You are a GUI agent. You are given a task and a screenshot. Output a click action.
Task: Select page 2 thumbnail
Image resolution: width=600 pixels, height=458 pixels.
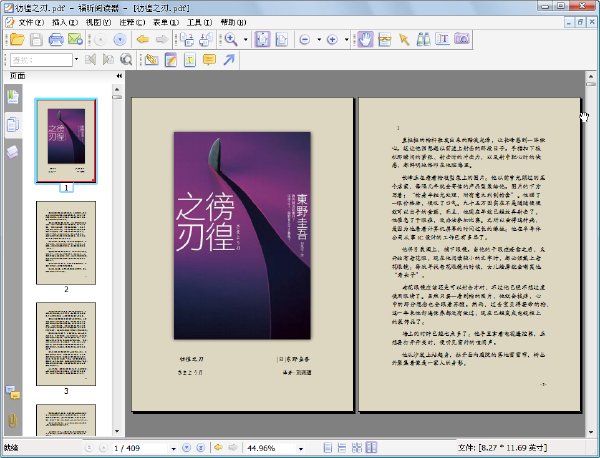66,243
